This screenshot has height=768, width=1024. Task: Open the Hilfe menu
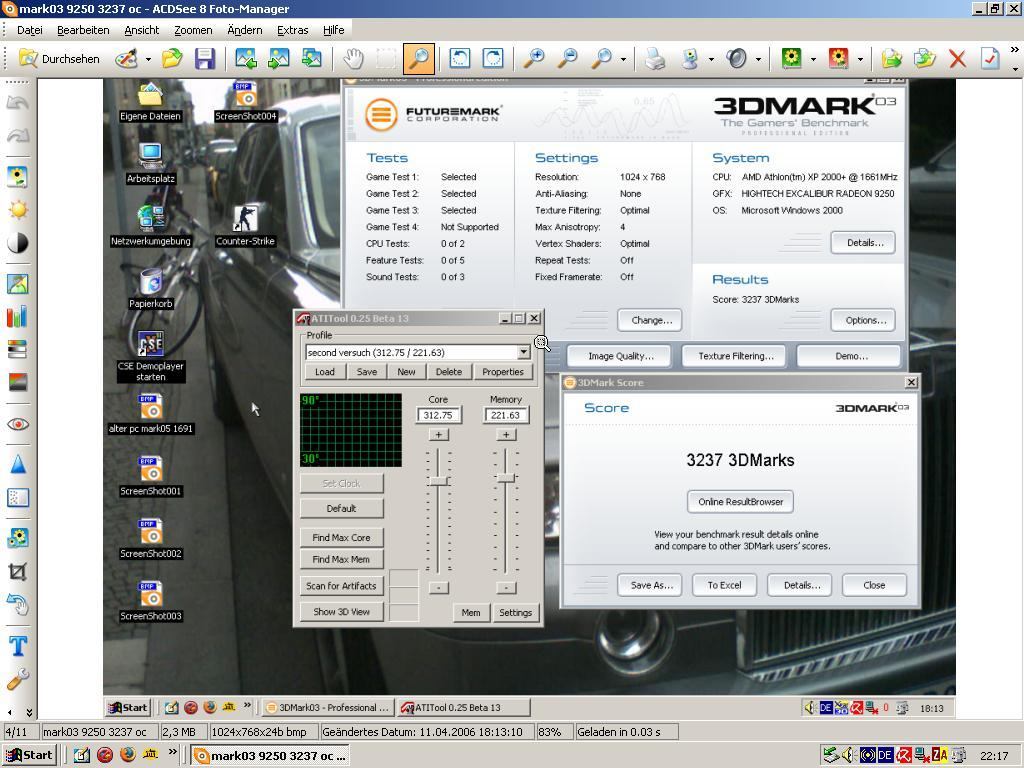click(x=334, y=30)
